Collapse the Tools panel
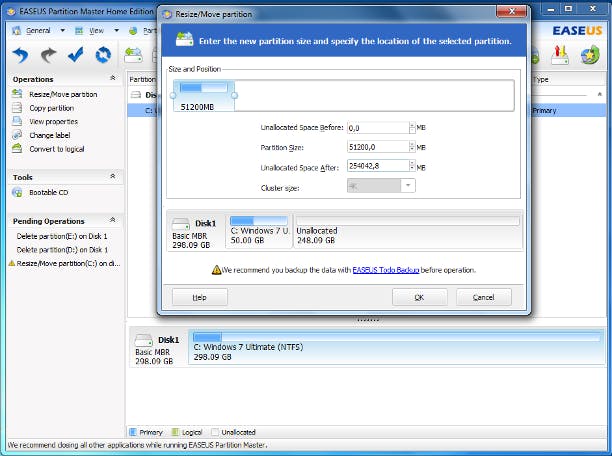This screenshot has height=456, width=612. [113, 176]
